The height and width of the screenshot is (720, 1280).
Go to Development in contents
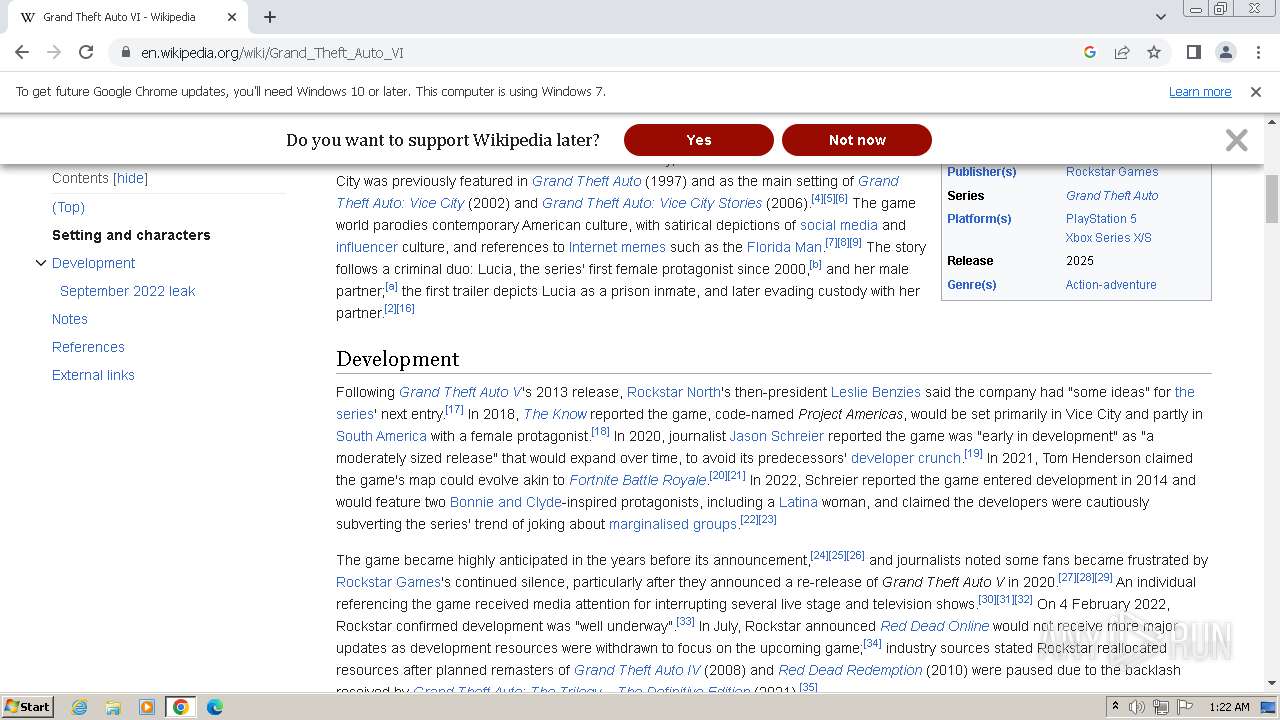tap(93, 263)
